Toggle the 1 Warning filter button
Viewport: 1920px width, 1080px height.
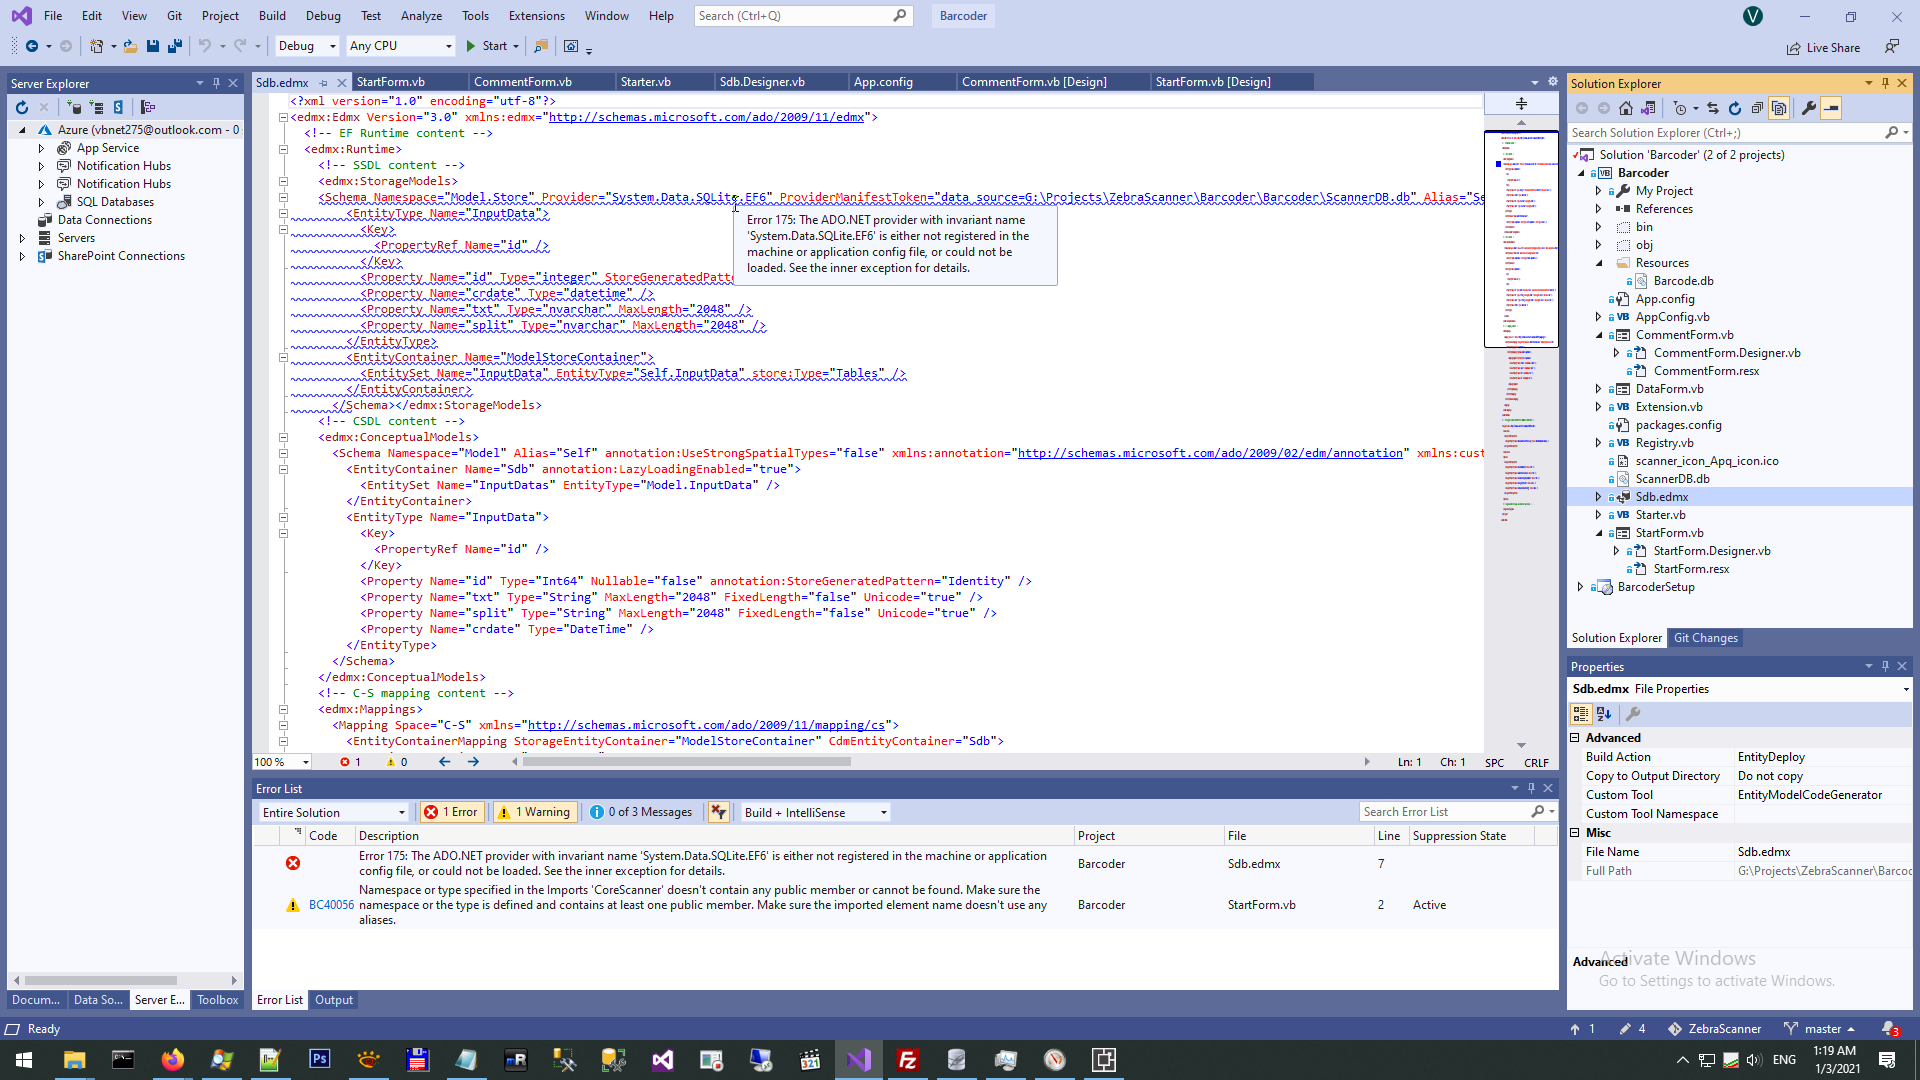pyautogui.click(x=534, y=812)
